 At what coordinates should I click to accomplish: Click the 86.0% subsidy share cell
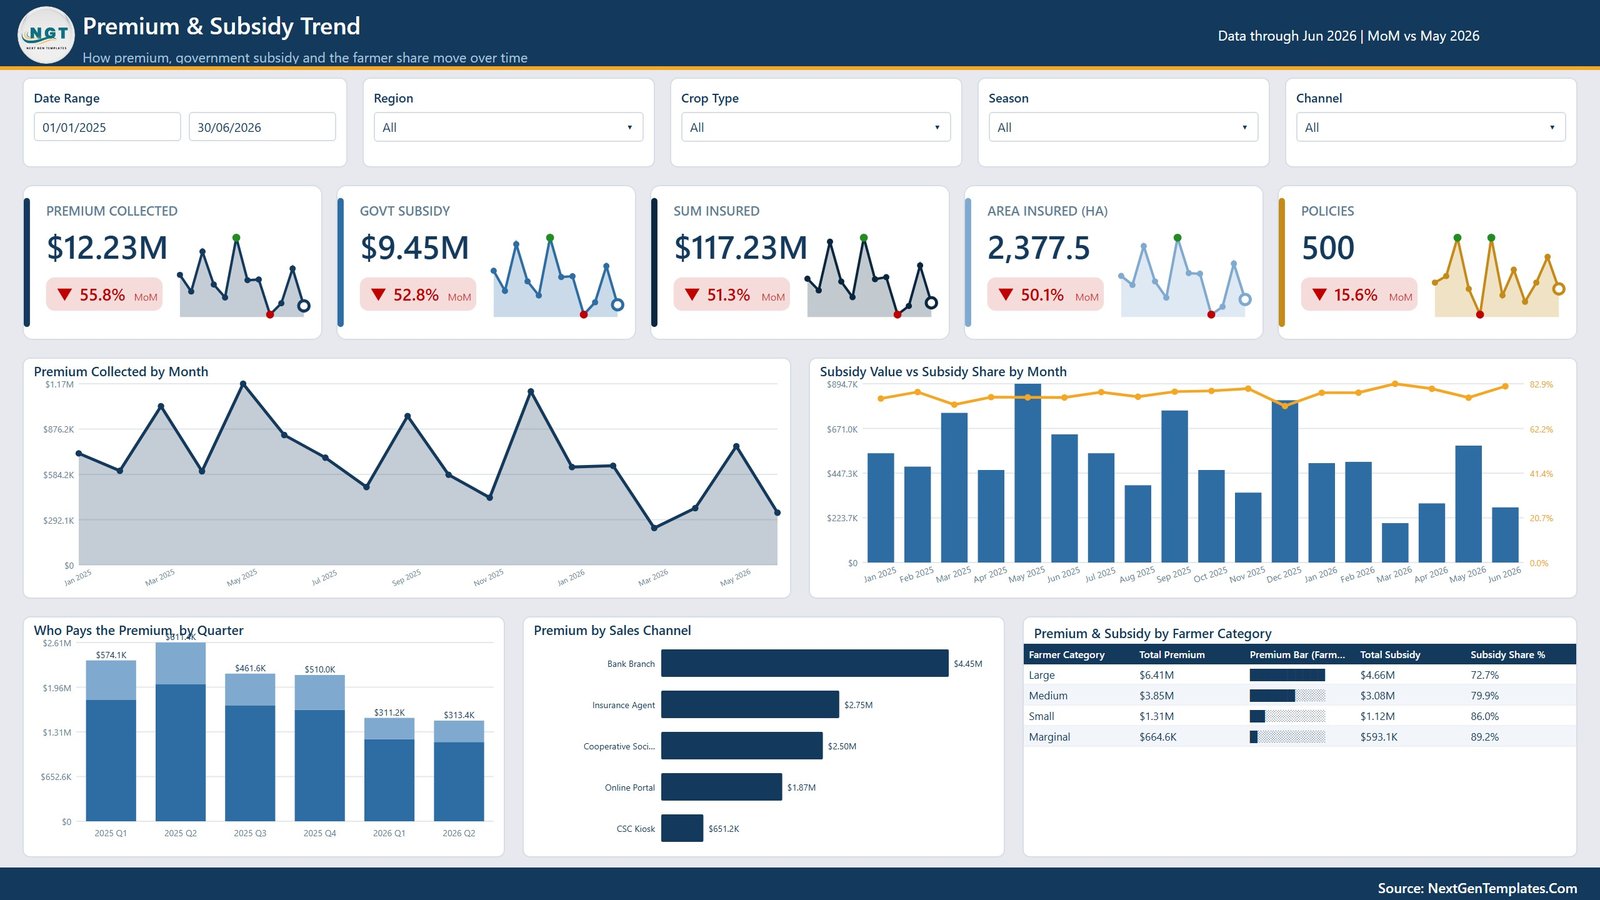tap(1485, 716)
